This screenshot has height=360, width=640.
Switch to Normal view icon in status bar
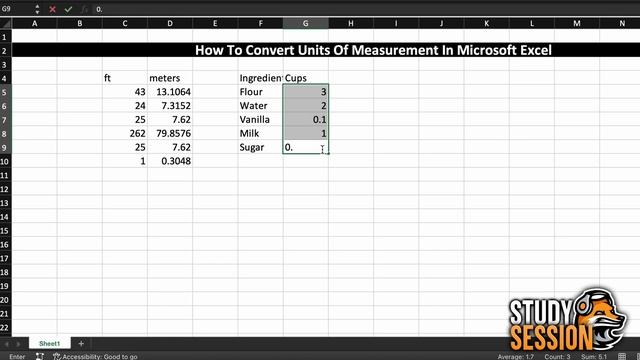click(622, 356)
